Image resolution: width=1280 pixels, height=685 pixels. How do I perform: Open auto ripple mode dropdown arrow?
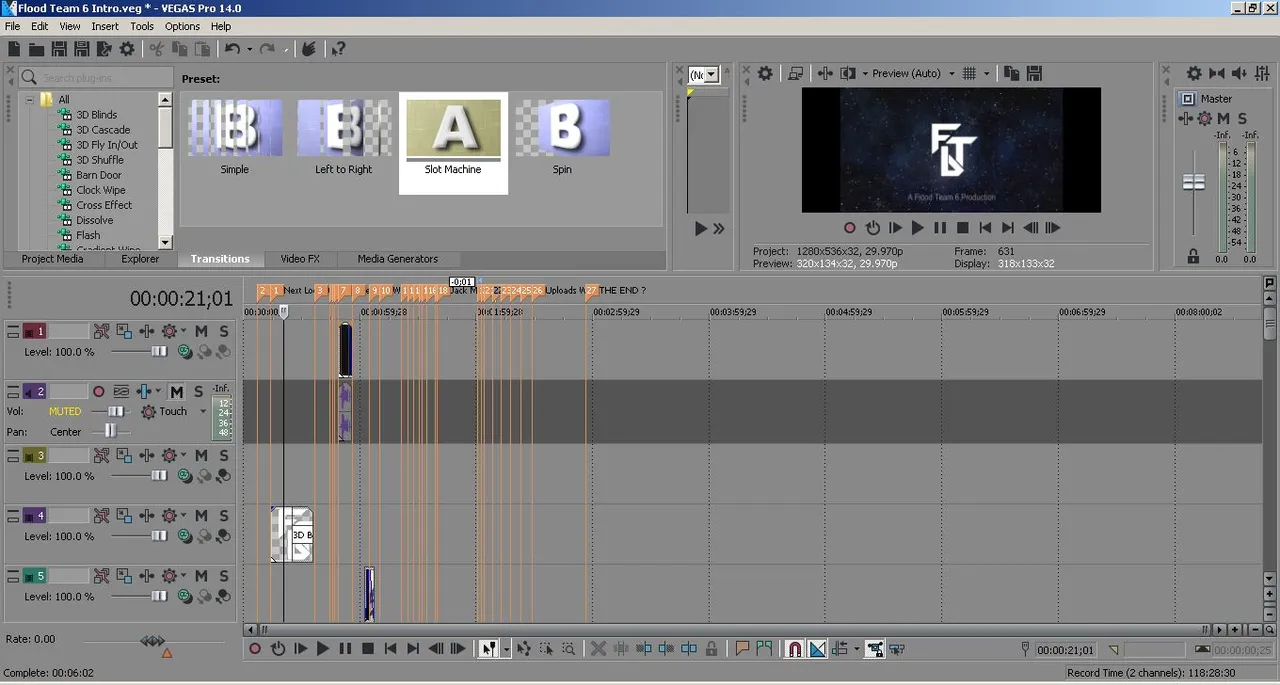click(x=856, y=649)
